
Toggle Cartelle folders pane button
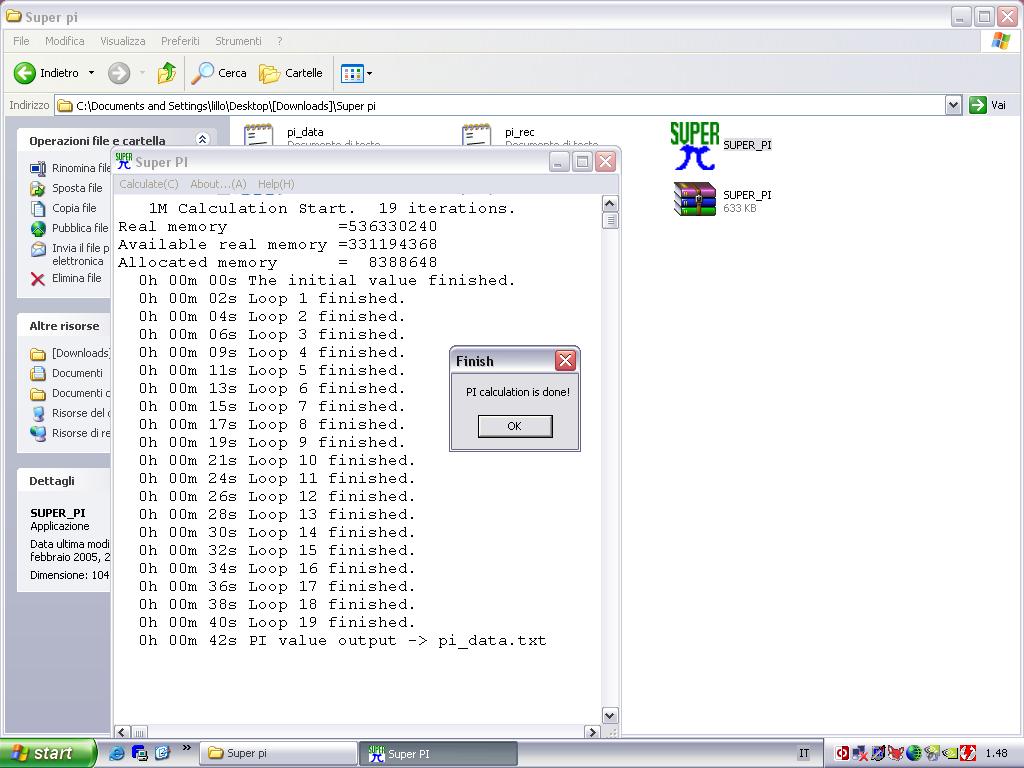tap(291, 73)
